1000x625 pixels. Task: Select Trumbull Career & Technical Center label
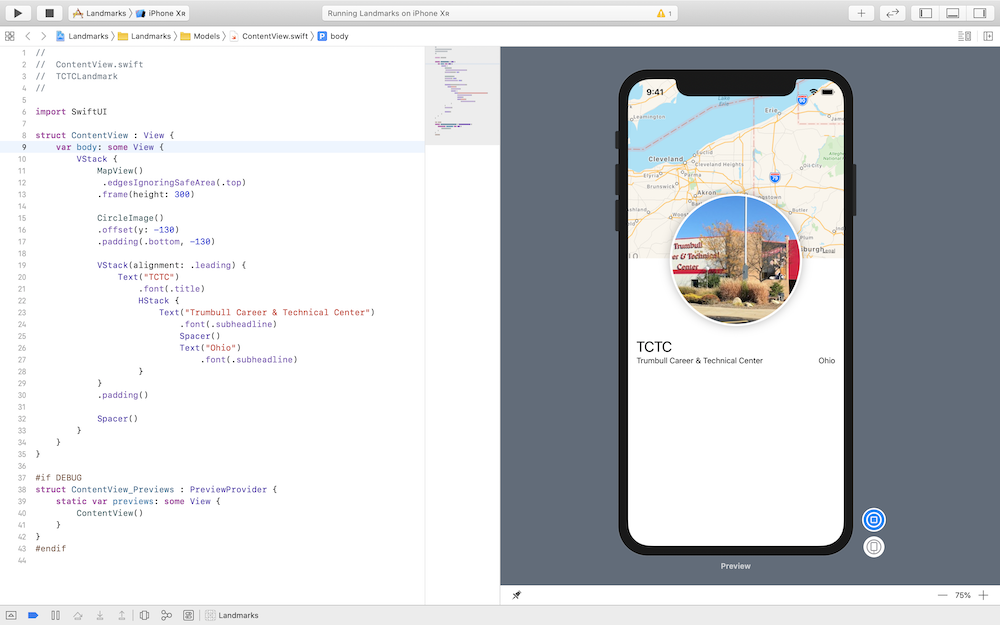(700, 361)
